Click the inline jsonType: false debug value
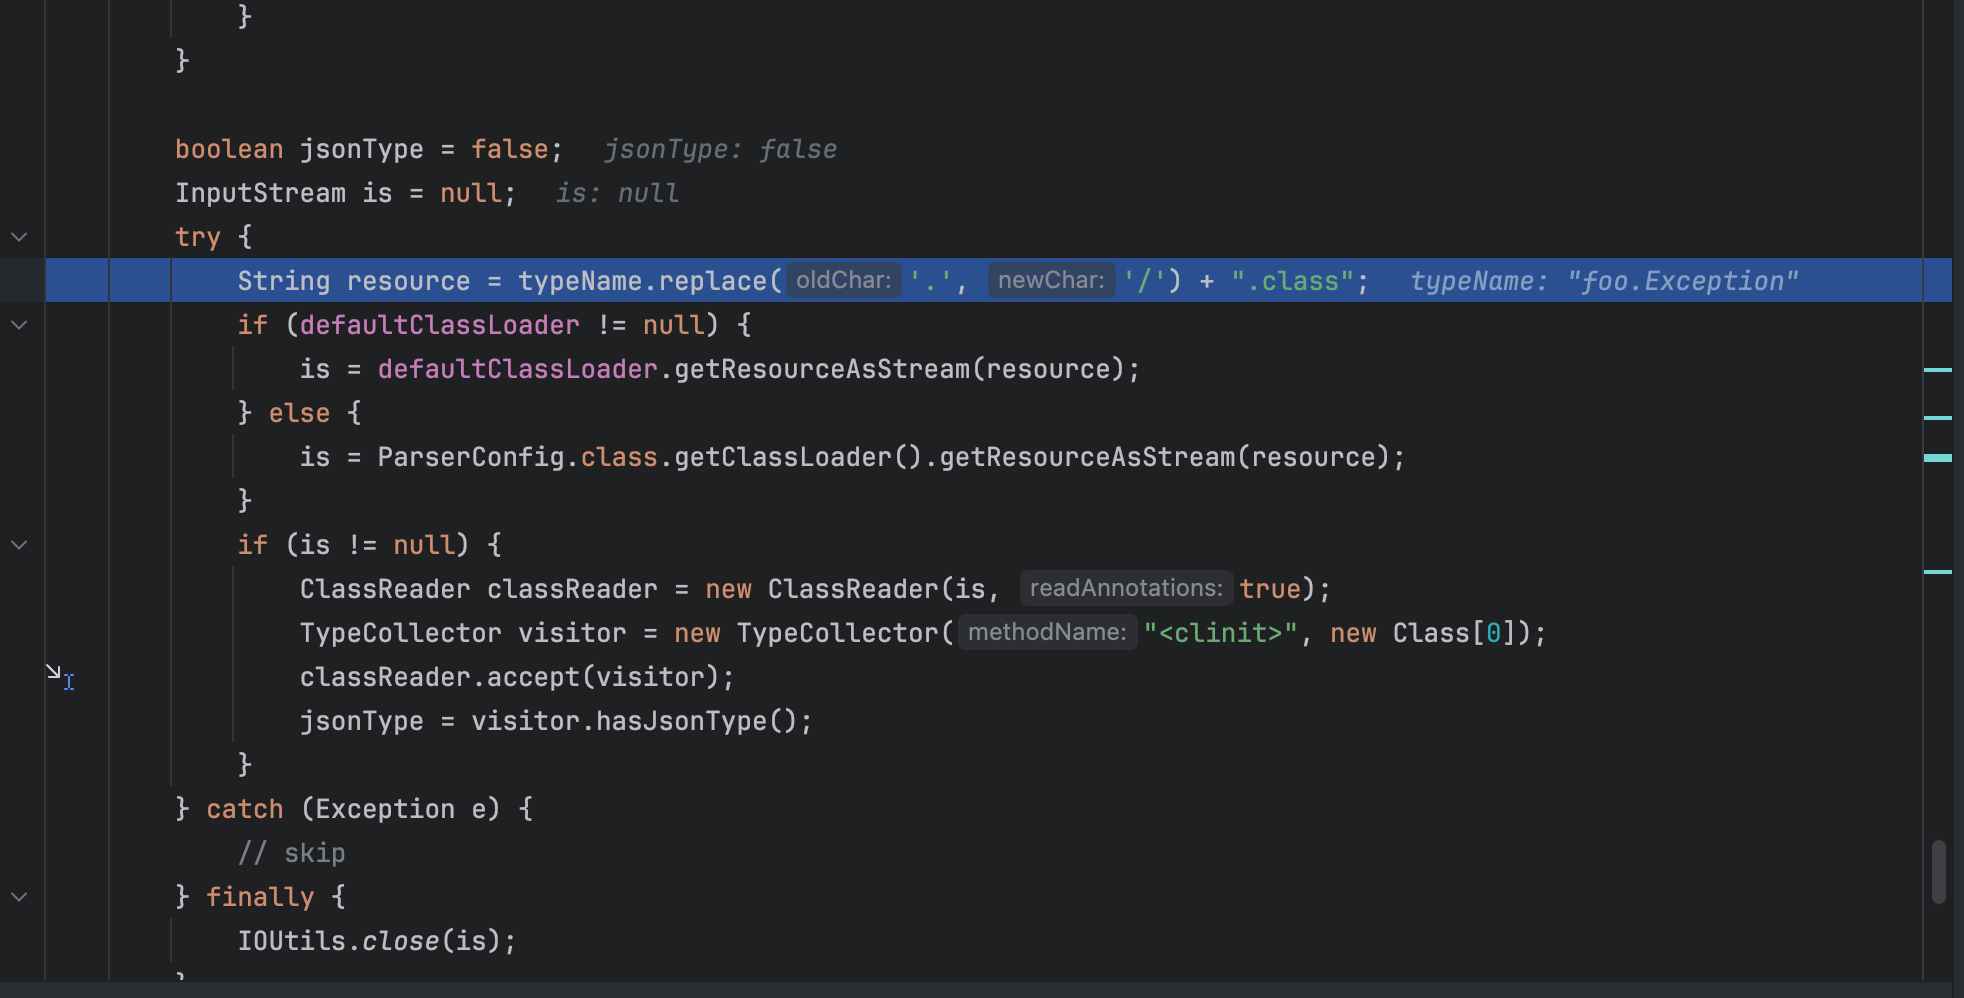1964x998 pixels. [720, 149]
